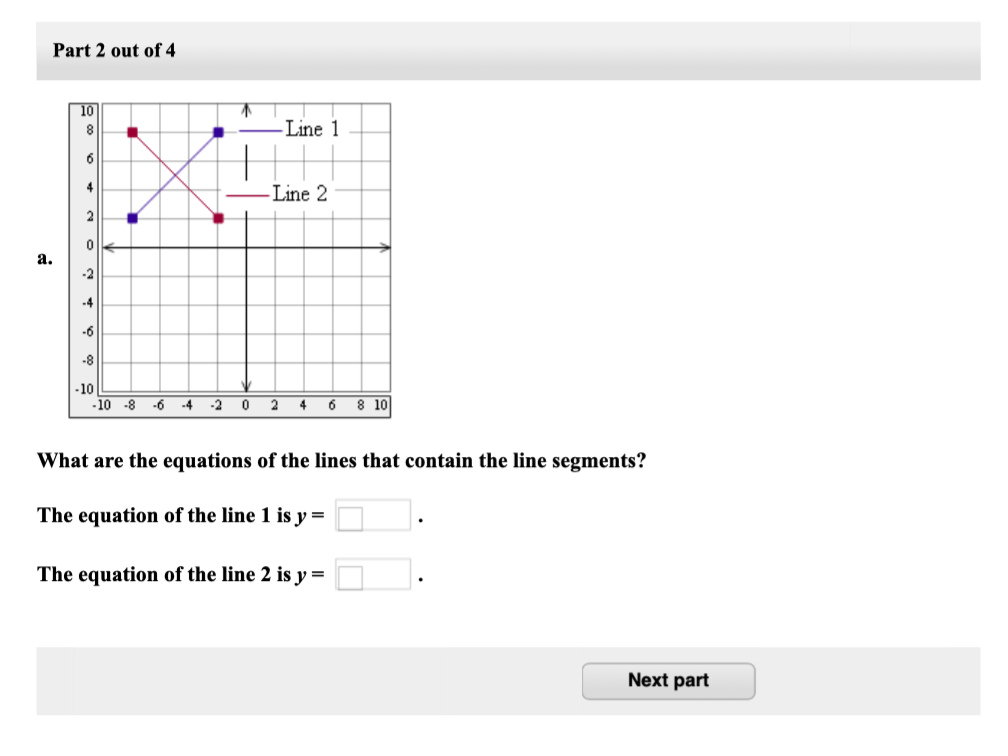Click the red square endpoint at (-8, 8)
The height and width of the screenshot is (756, 1008).
(x=131, y=131)
